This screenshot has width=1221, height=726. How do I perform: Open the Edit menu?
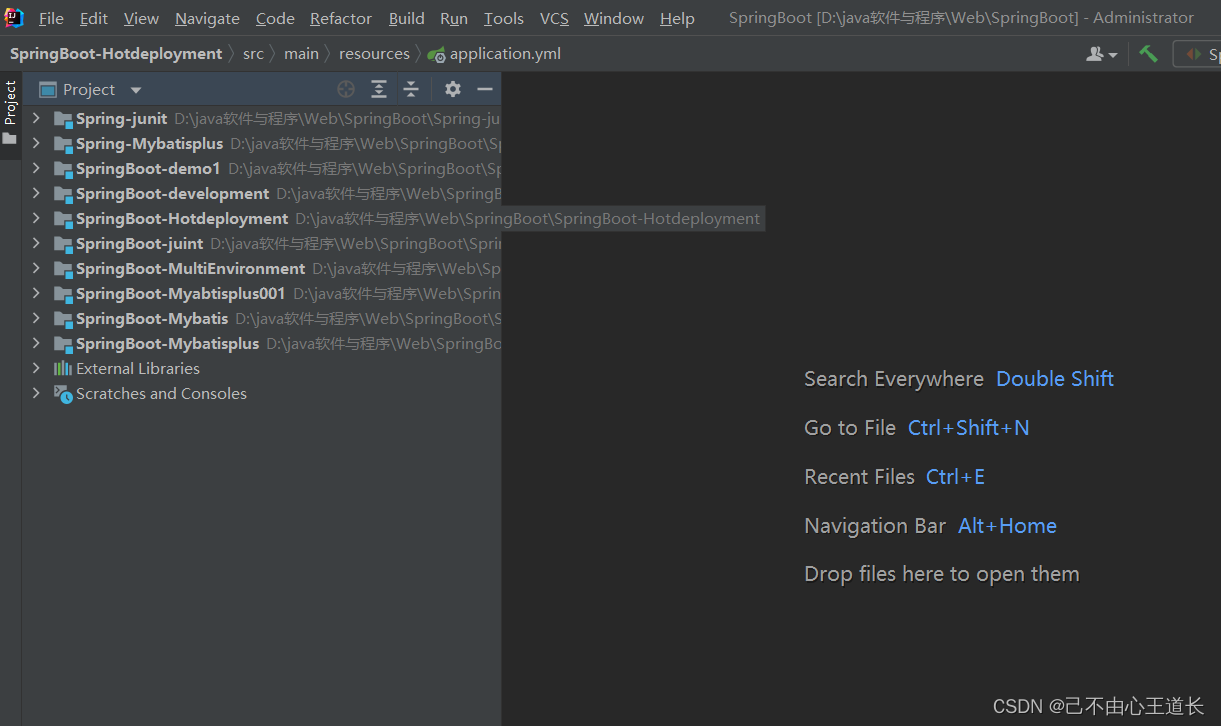pos(94,18)
